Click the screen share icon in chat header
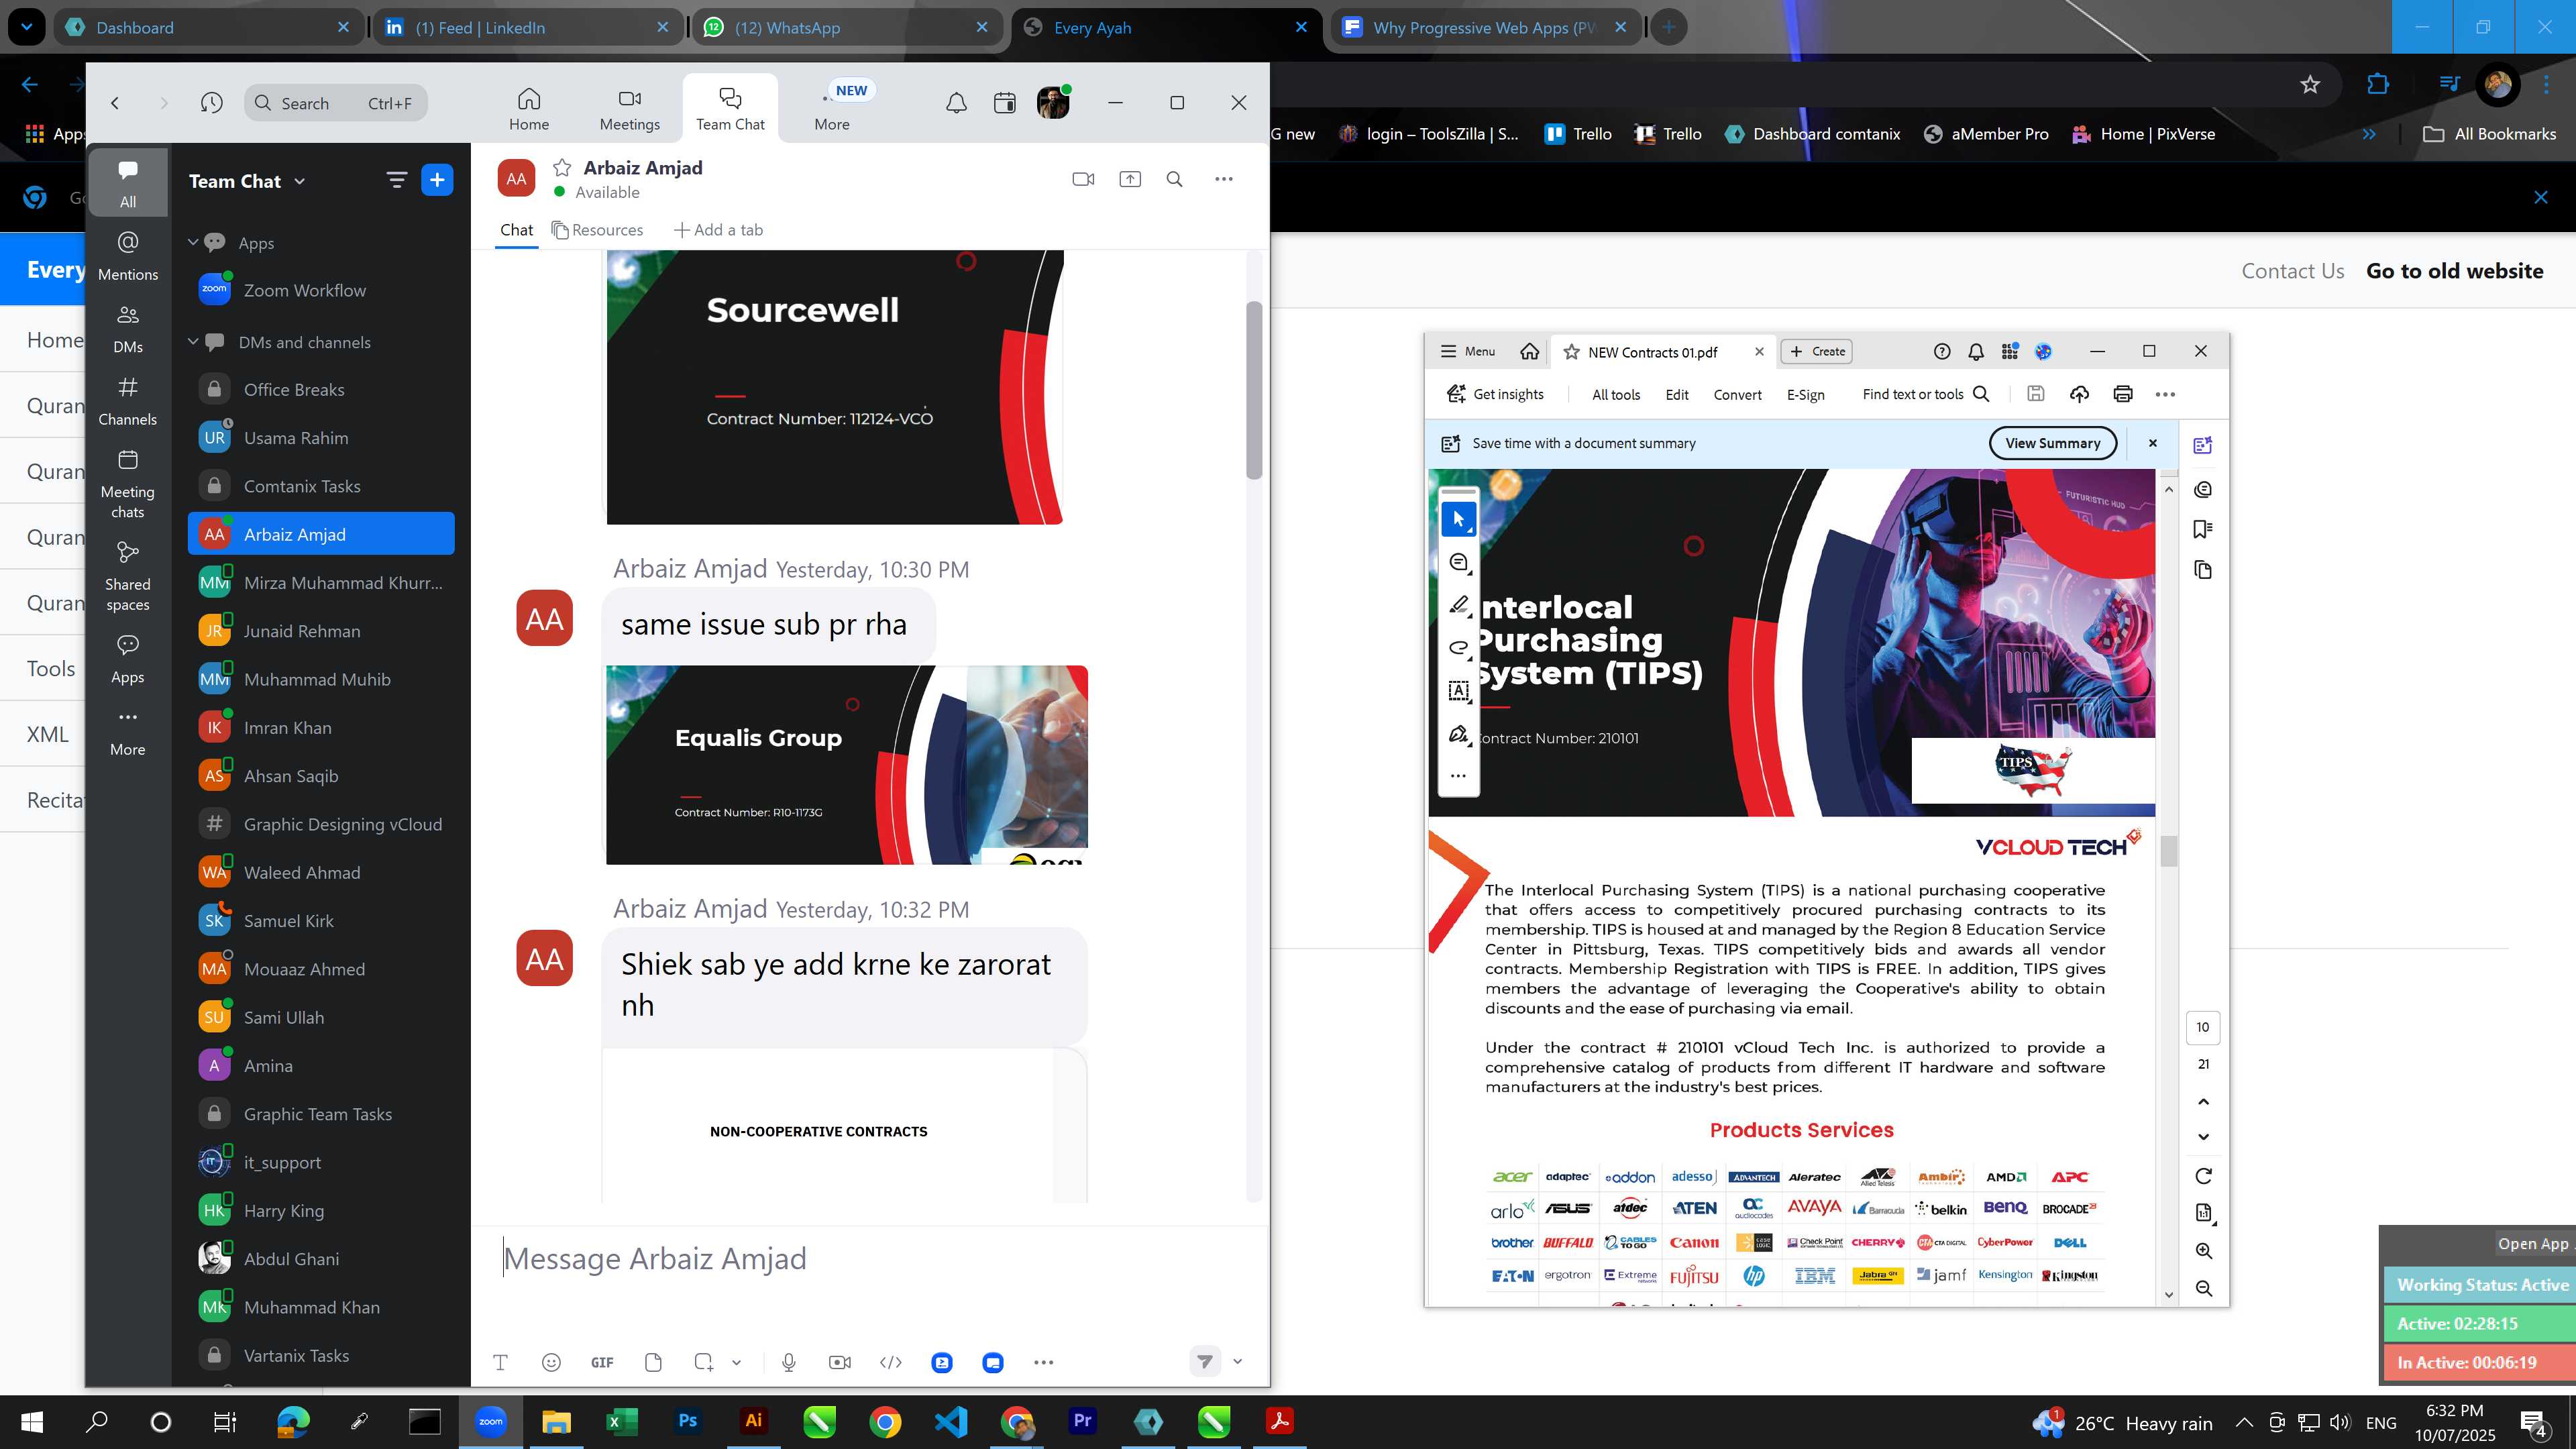 1129,179
